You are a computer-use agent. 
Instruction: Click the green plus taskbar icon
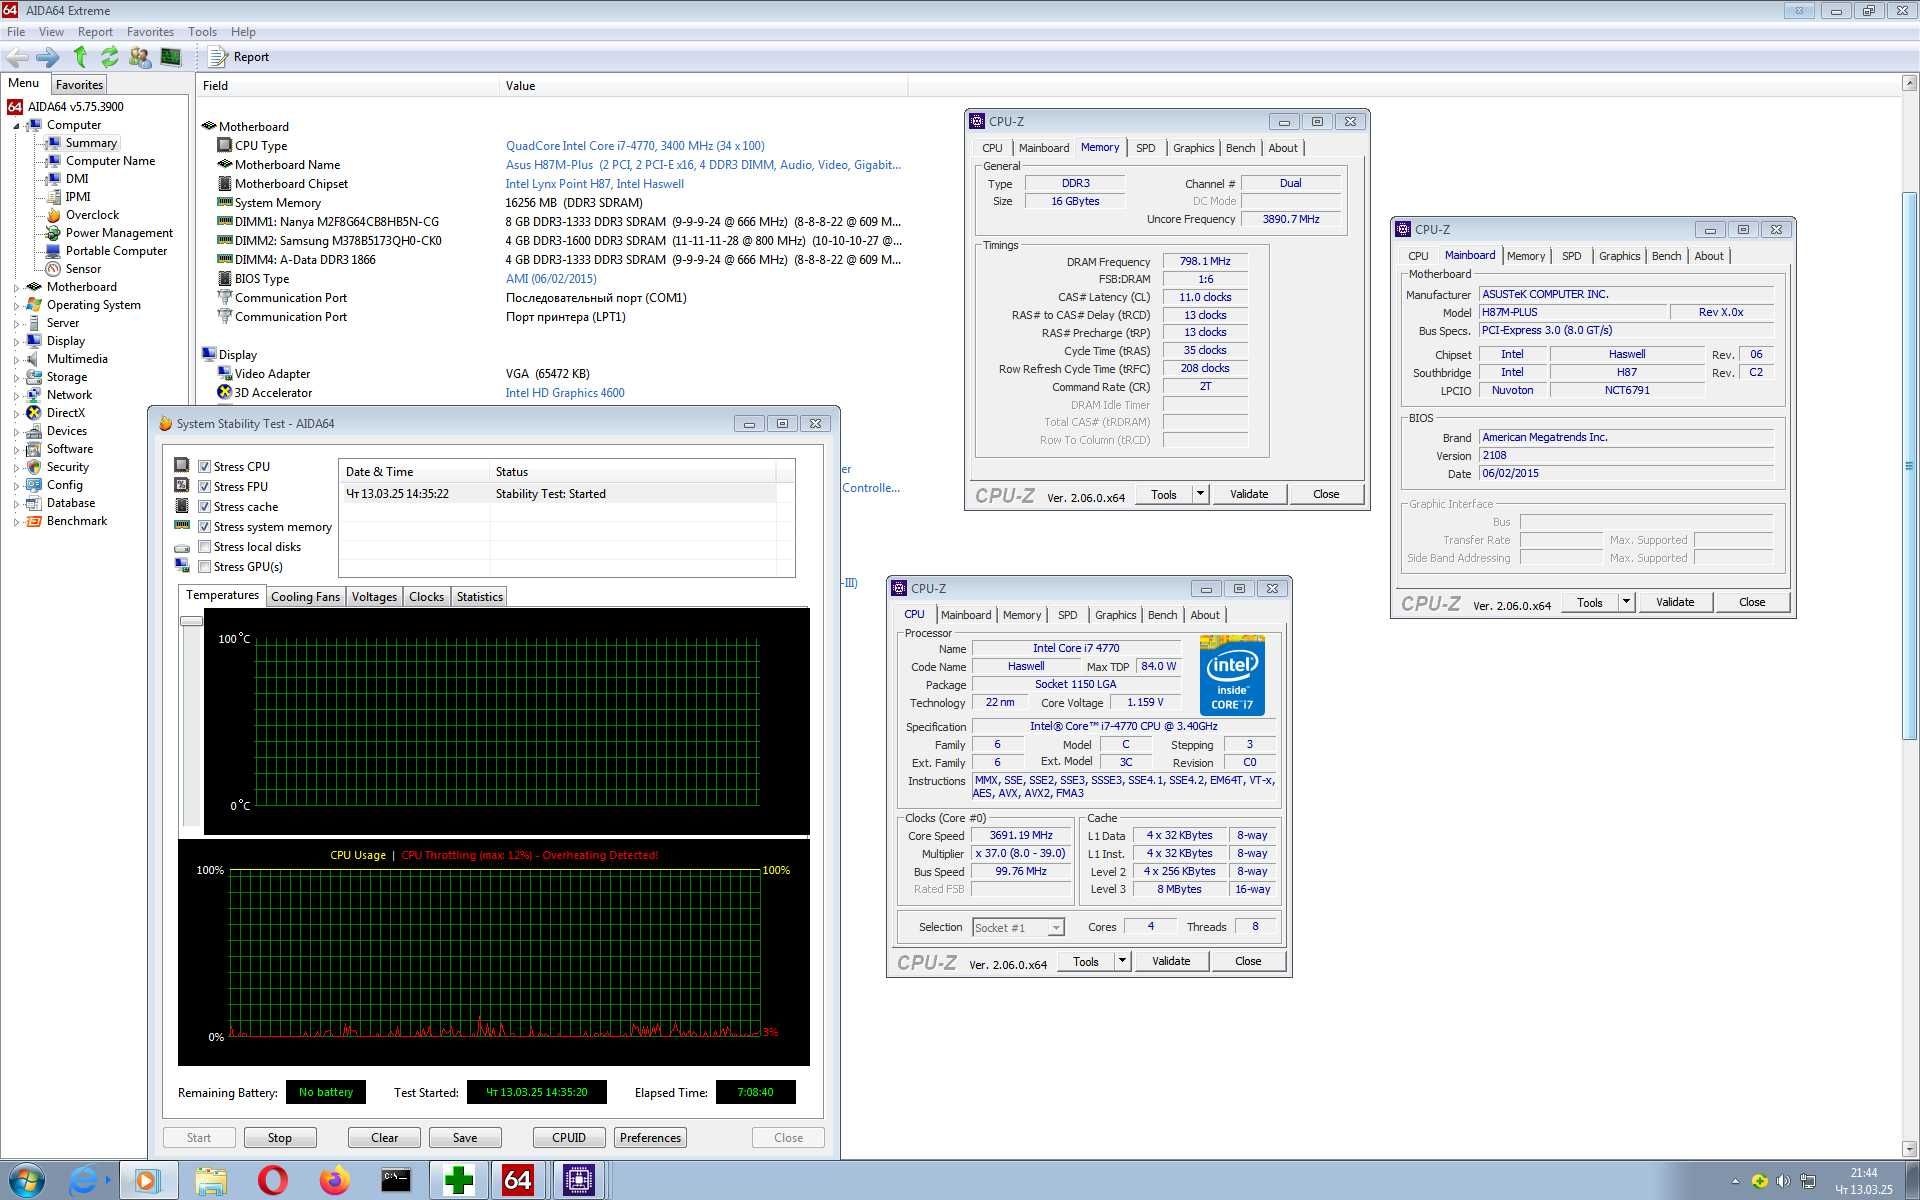pyautogui.click(x=458, y=1181)
